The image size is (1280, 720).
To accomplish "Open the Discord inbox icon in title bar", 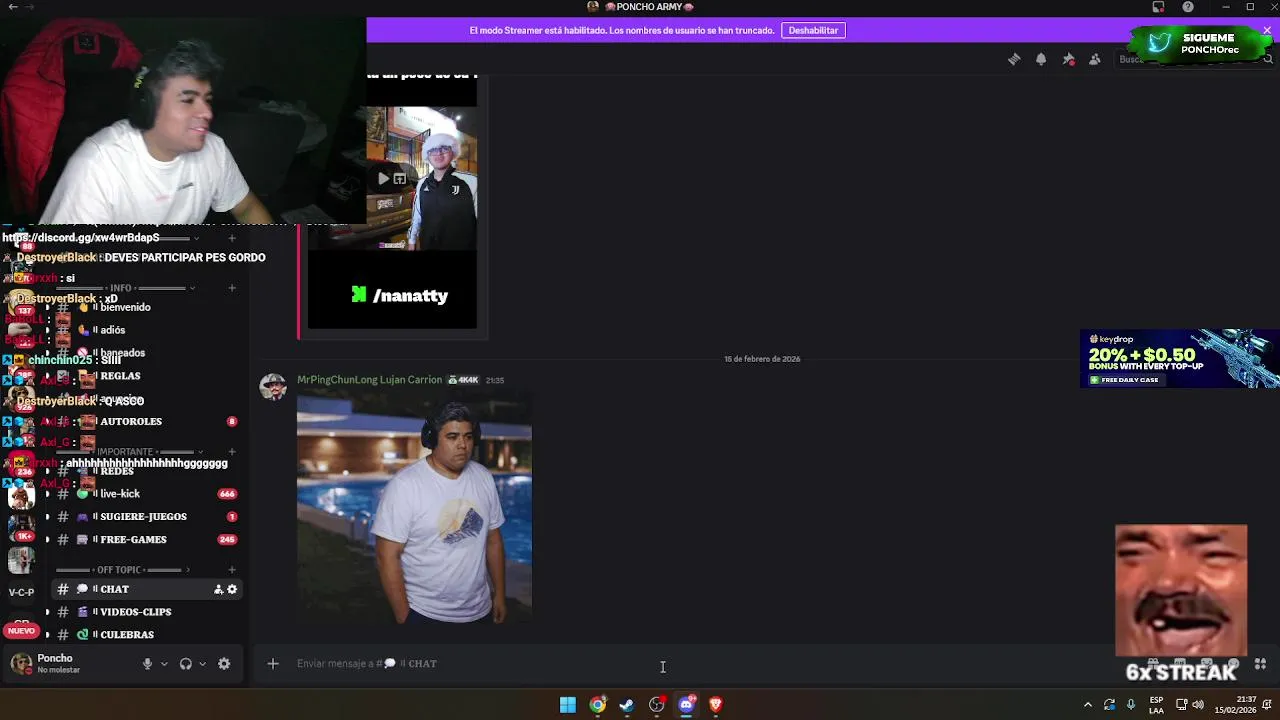I will (1158, 7).
